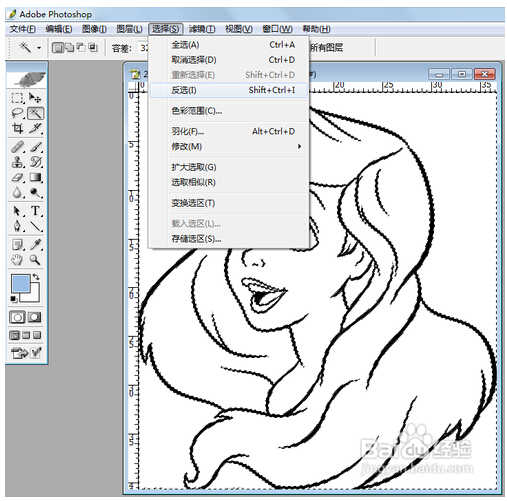Open the 窗口(W) menu

[277, 29]
